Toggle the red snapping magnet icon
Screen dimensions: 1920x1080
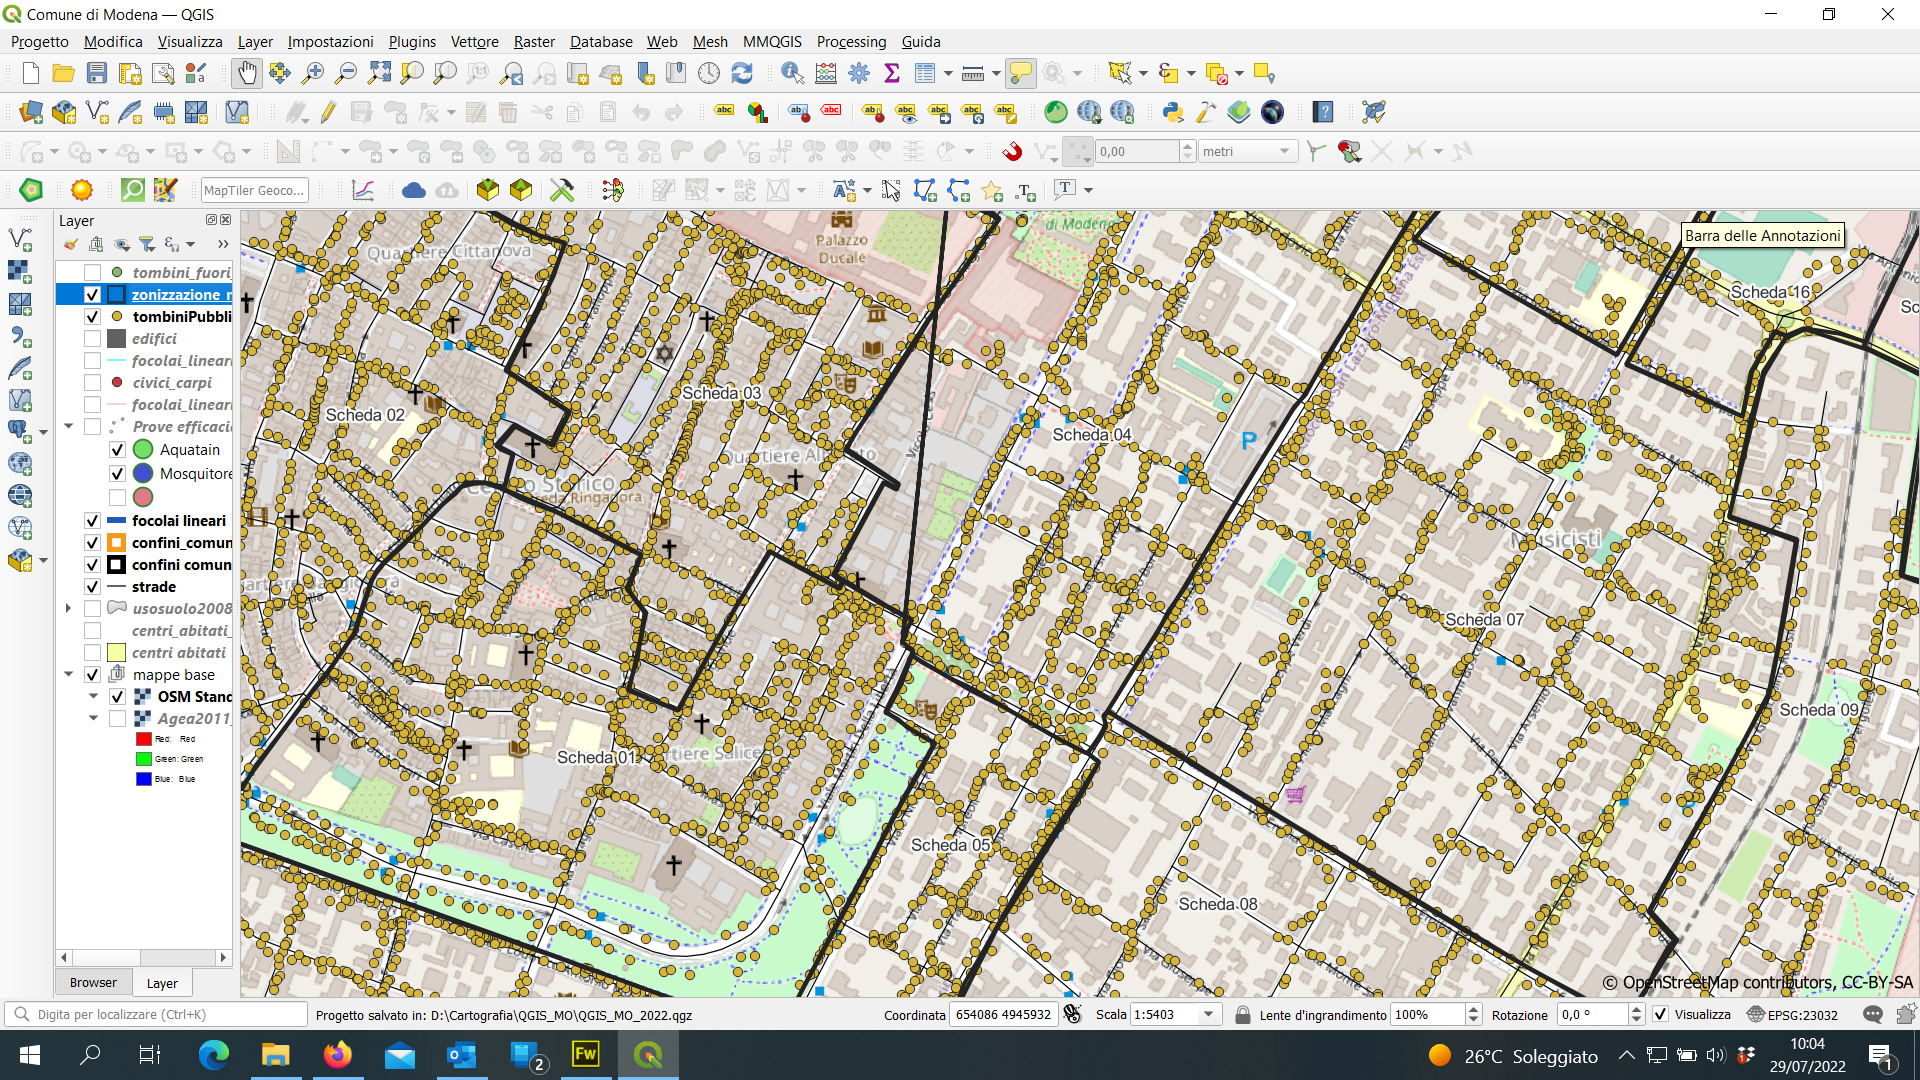point(1012,151)
